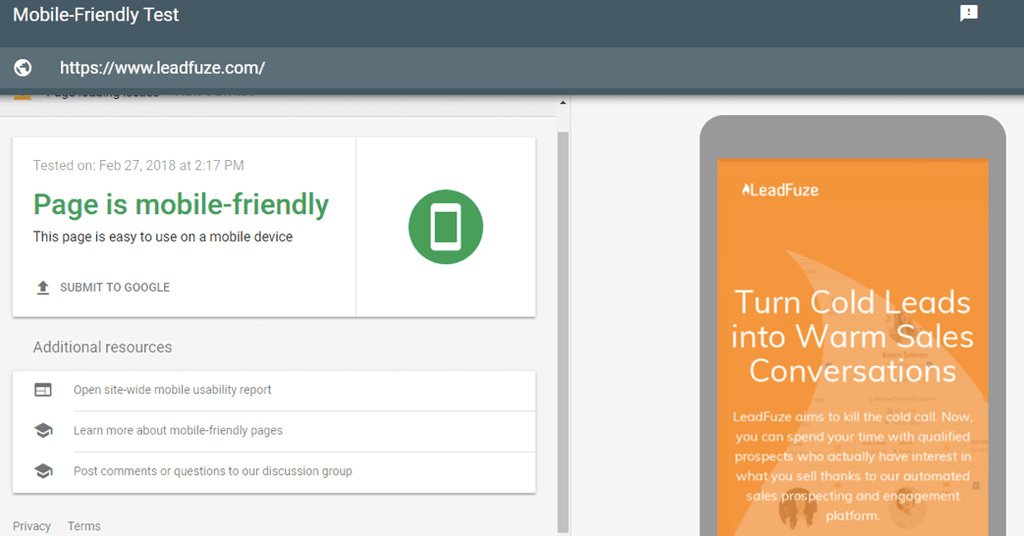Viewport: 1024px width, 536px height.
Task: Click 'Turn Cold Leads' headline in preview
Action: coord(852,336)
